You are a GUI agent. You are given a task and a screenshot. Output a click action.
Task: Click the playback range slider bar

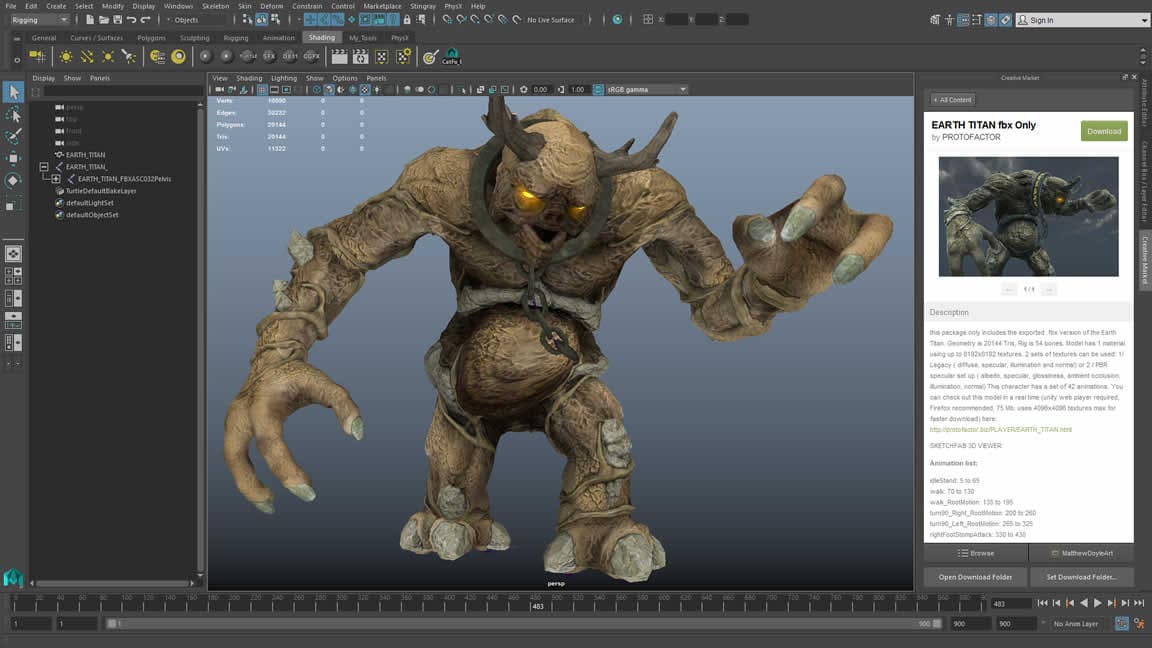click(524, 624)
